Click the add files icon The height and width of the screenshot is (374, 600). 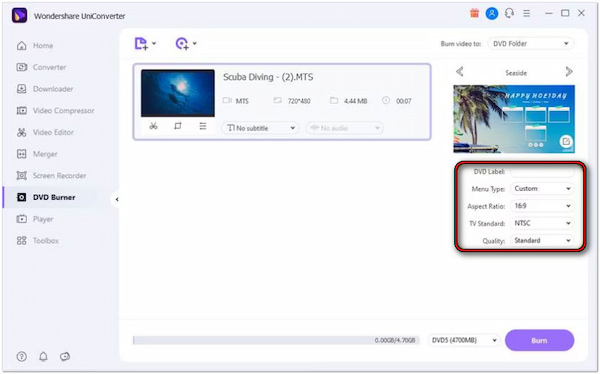pos(141,44)
